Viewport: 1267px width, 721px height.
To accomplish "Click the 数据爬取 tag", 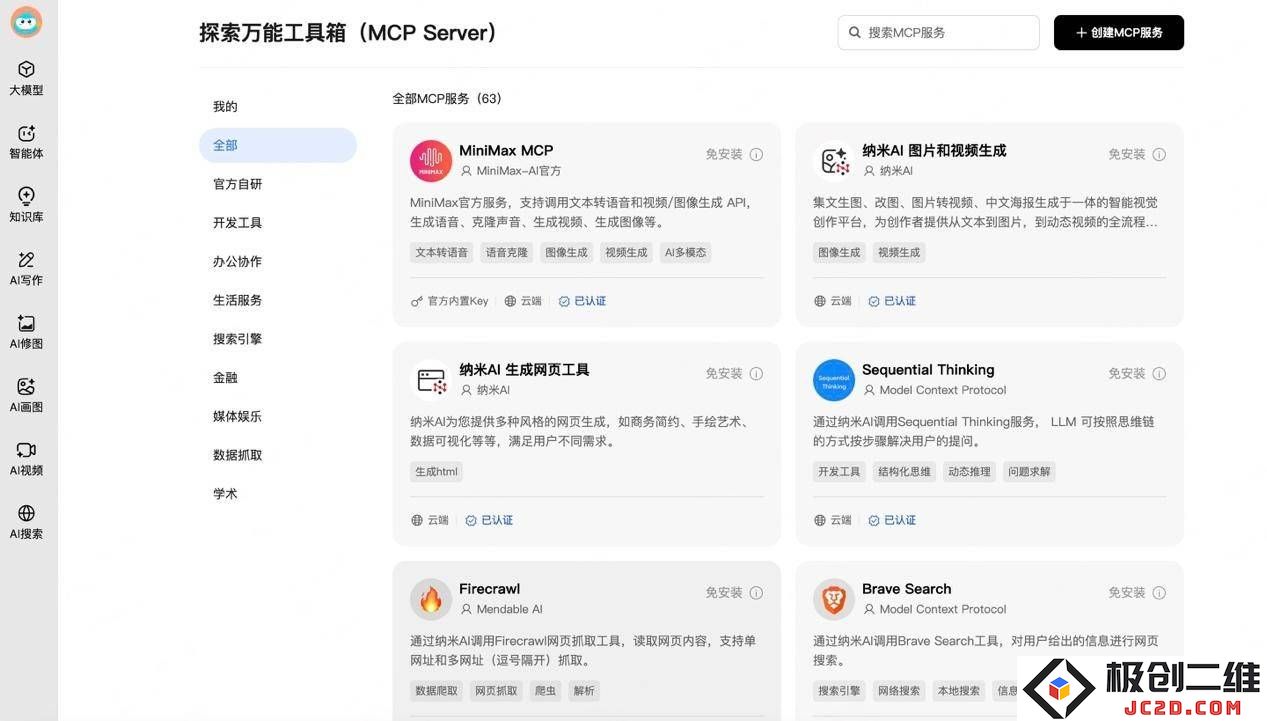I will (437, 691).
